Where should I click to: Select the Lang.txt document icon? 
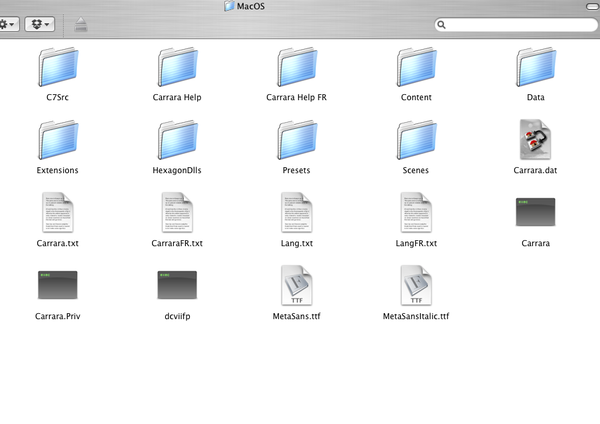[x=296, y=212]
